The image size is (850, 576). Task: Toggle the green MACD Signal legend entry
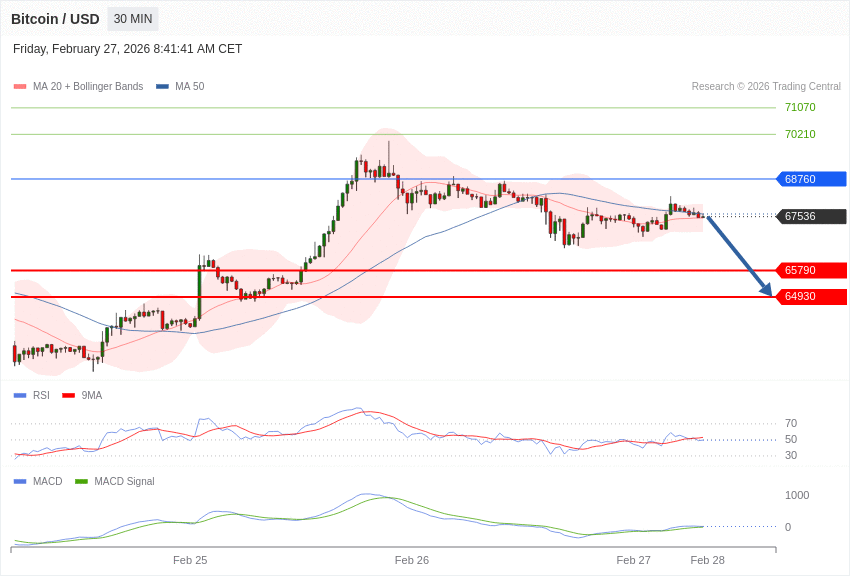(115, 481)
